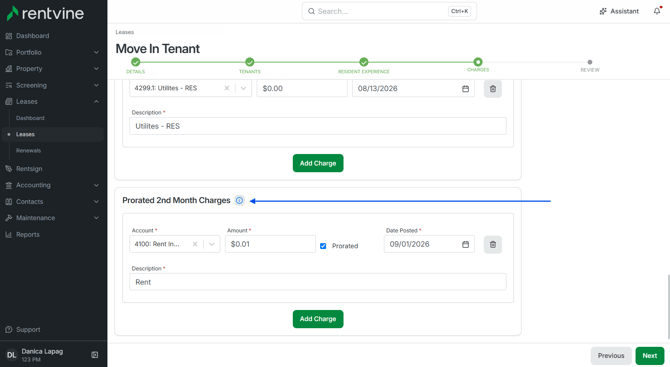
Task: Clear the 4100 Rent account selection
Action: click(x=195, y=244)
